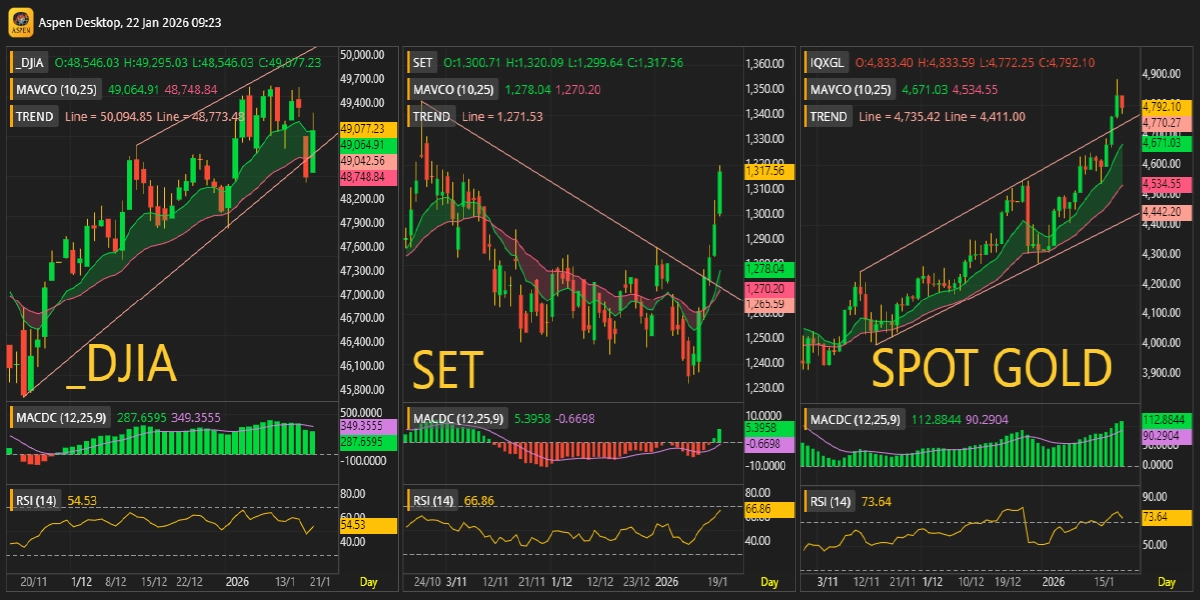Click the MACDC (12,25,9) label under the gold chart
Screen dimensions: 1200x600
pyautogui.click(x=855, y=419)
